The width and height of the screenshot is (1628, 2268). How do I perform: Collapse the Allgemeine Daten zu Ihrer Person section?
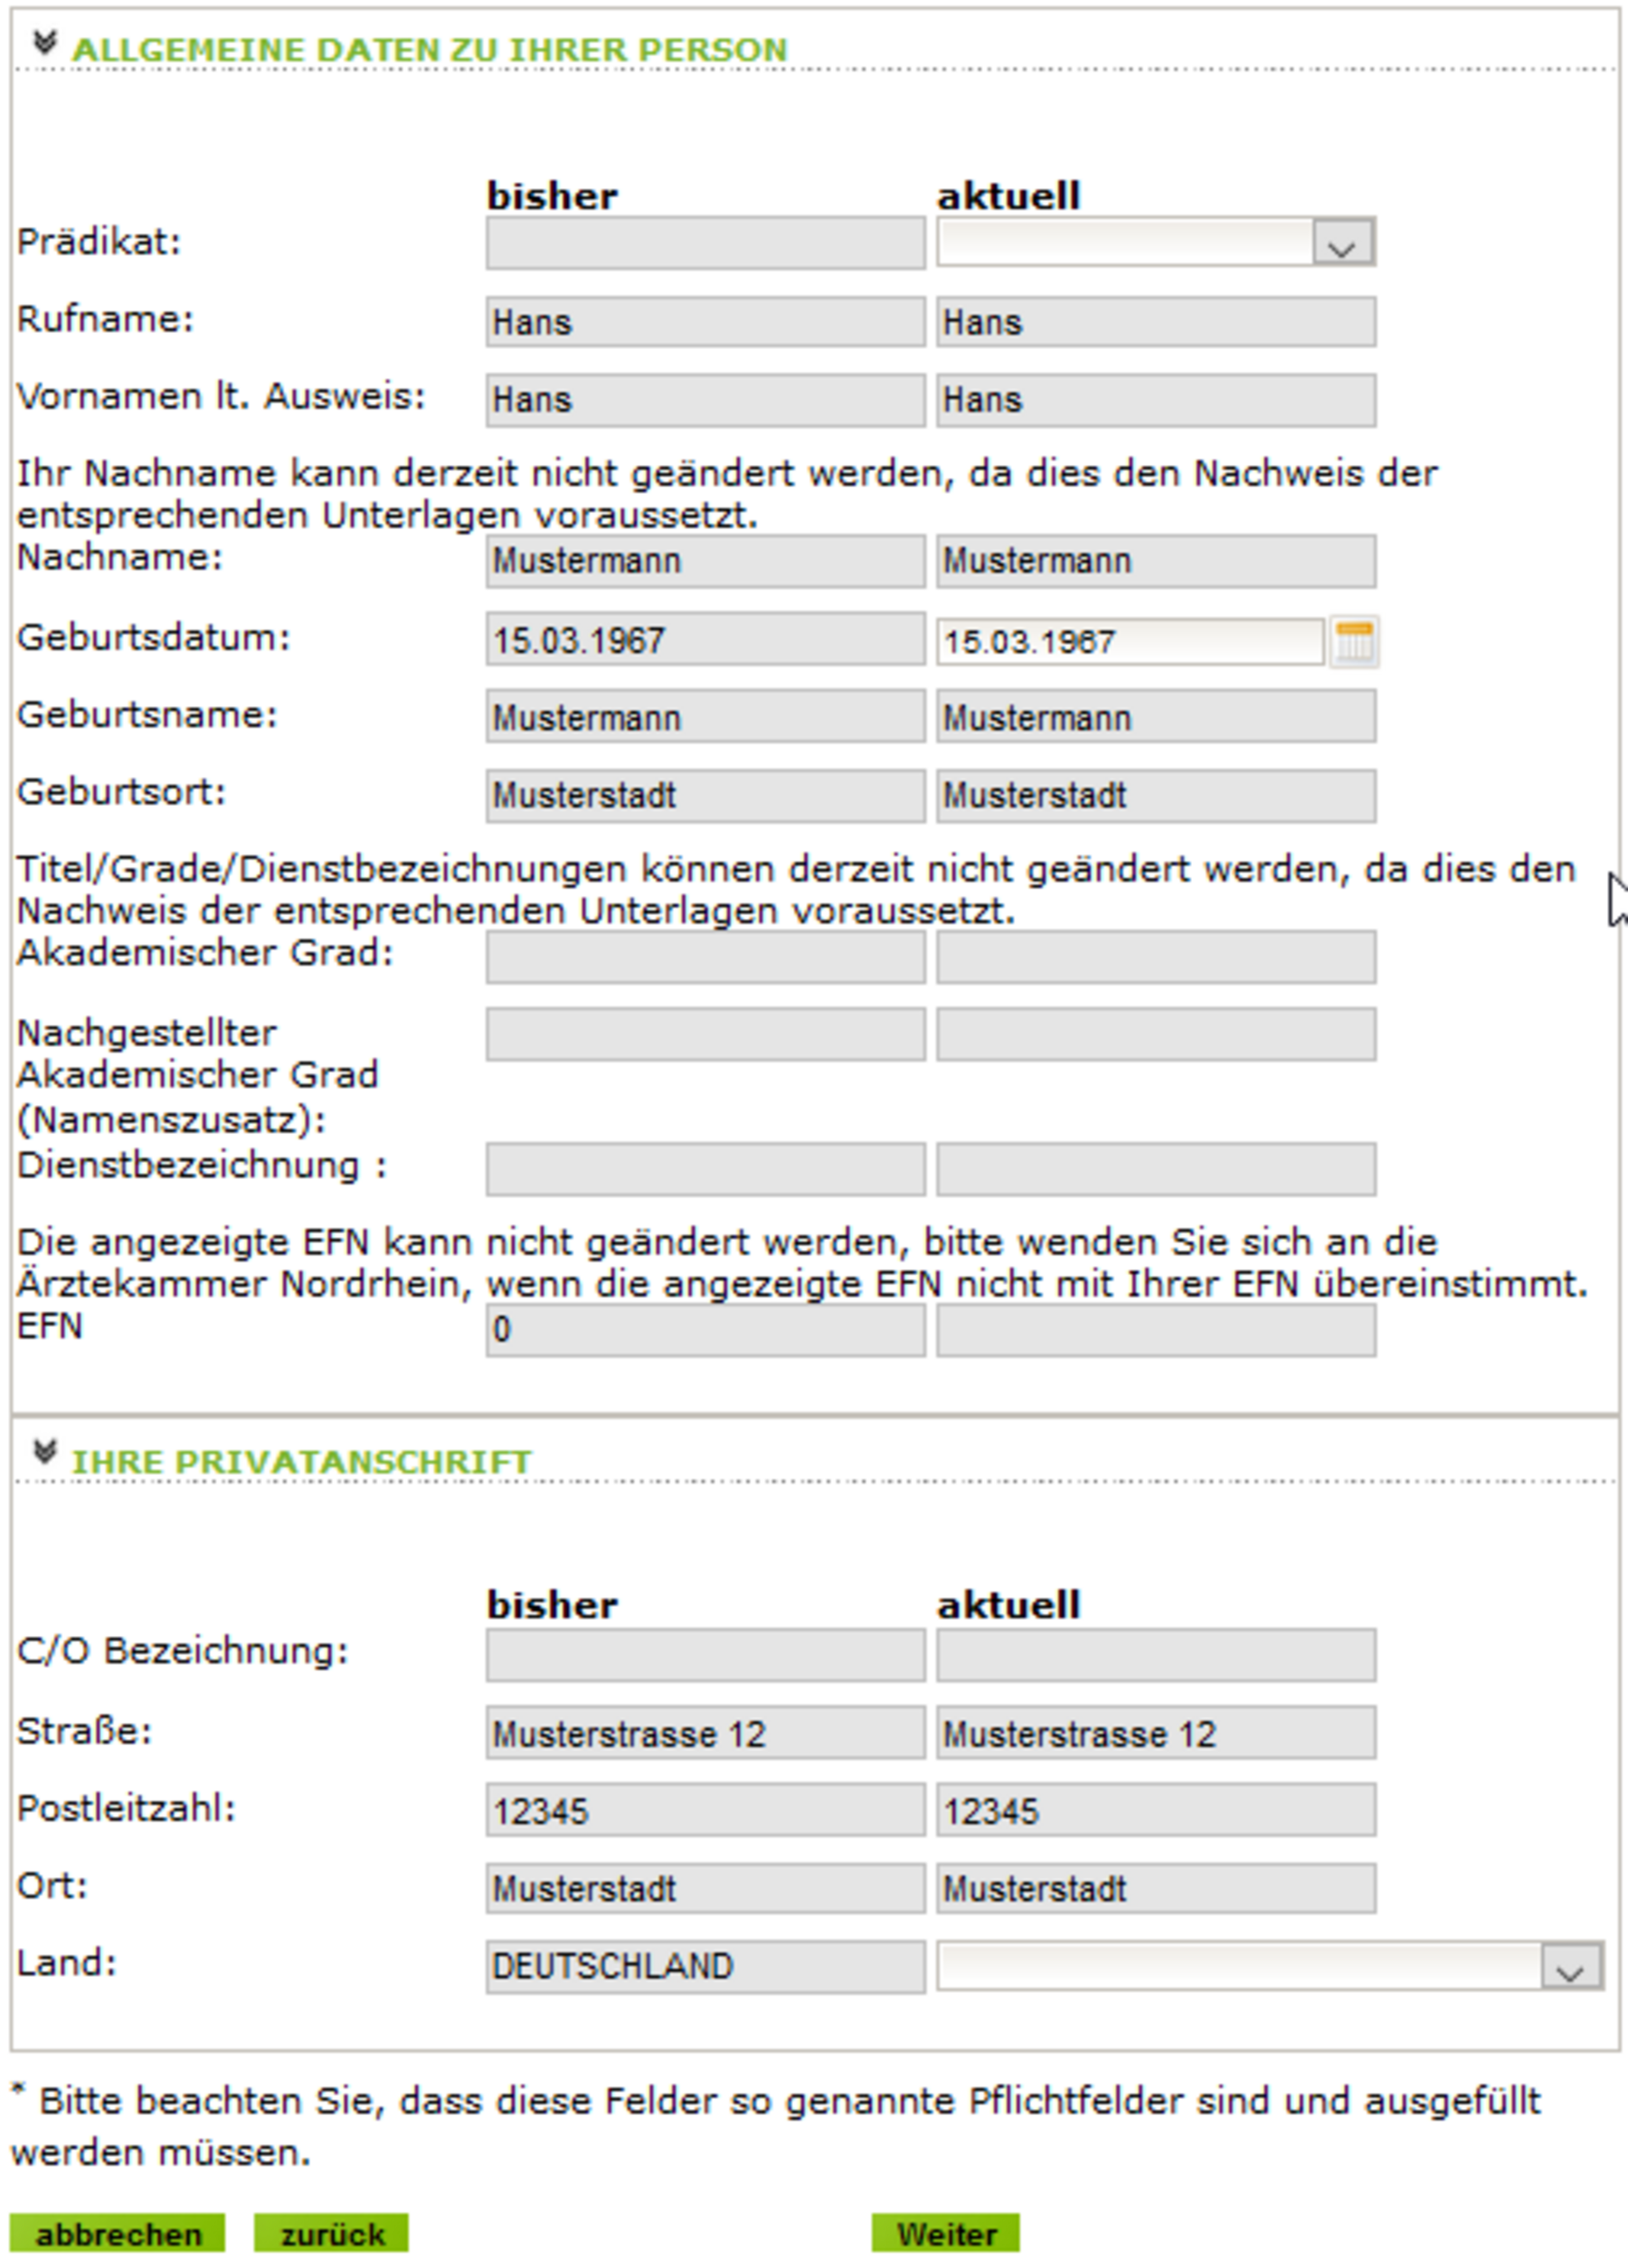pos(45,44)
